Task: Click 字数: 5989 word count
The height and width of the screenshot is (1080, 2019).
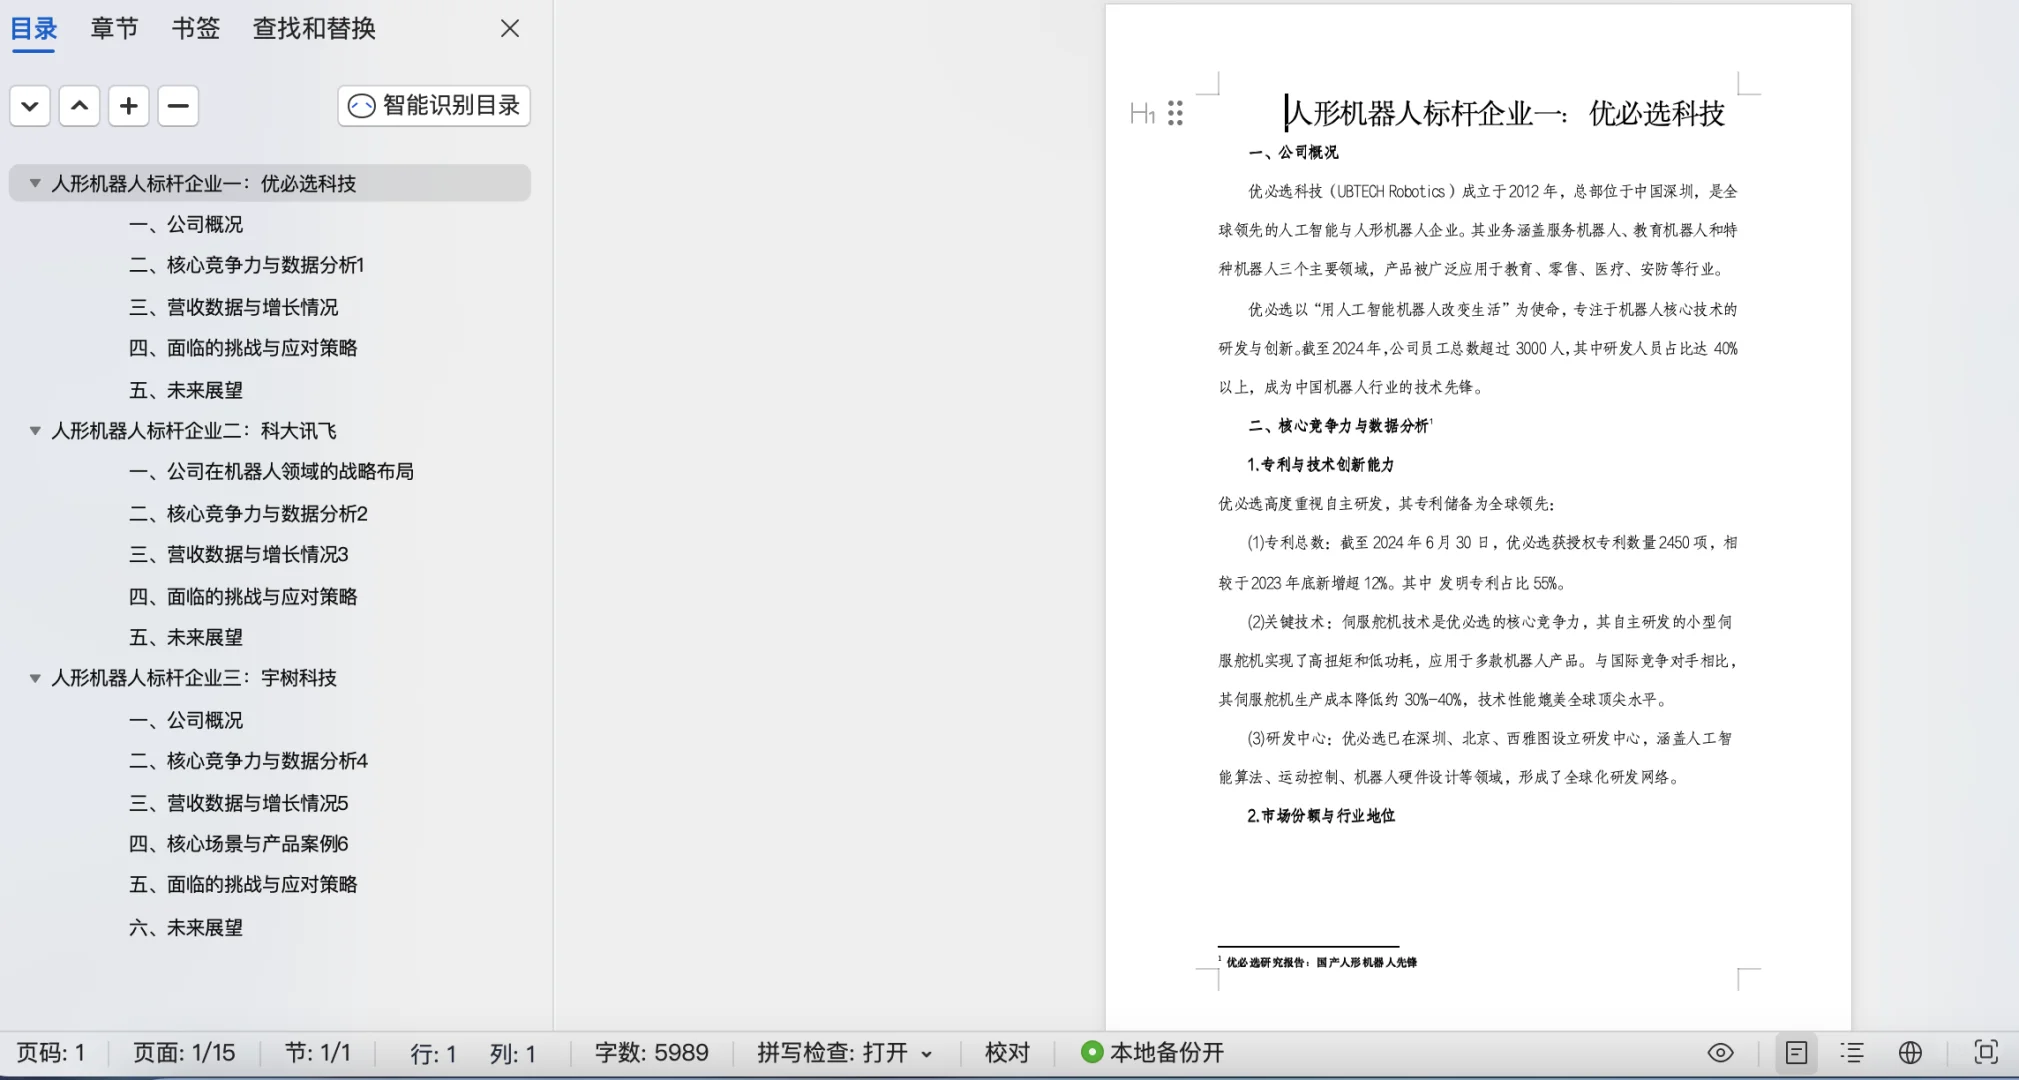Action: click(x=652, y=1053)
